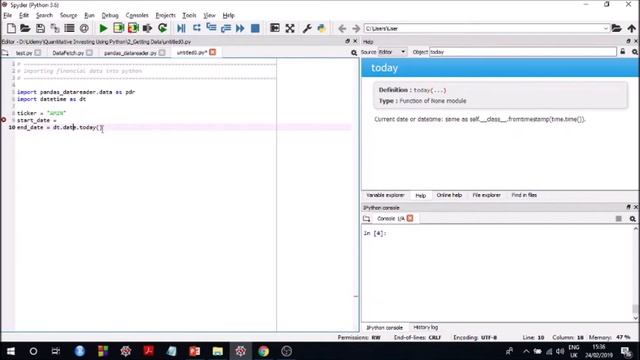
Task: Expand the Source dropdown in Help pane
Action: 392,52
